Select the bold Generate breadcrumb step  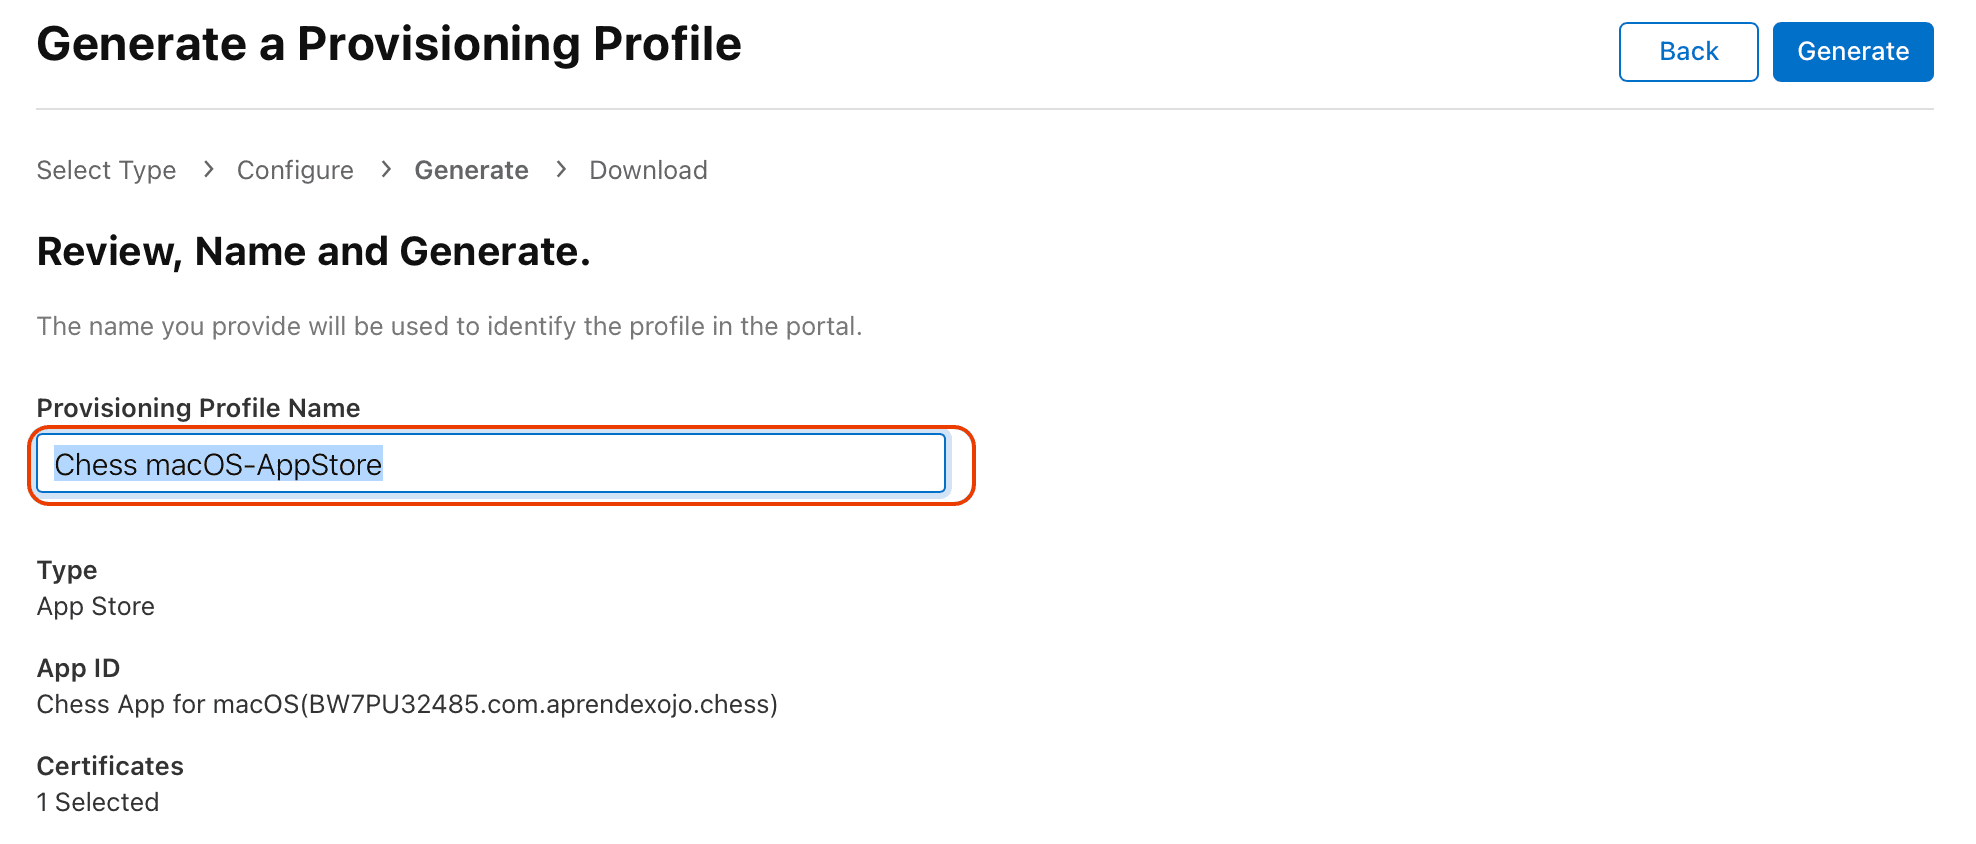click(471, 170)
